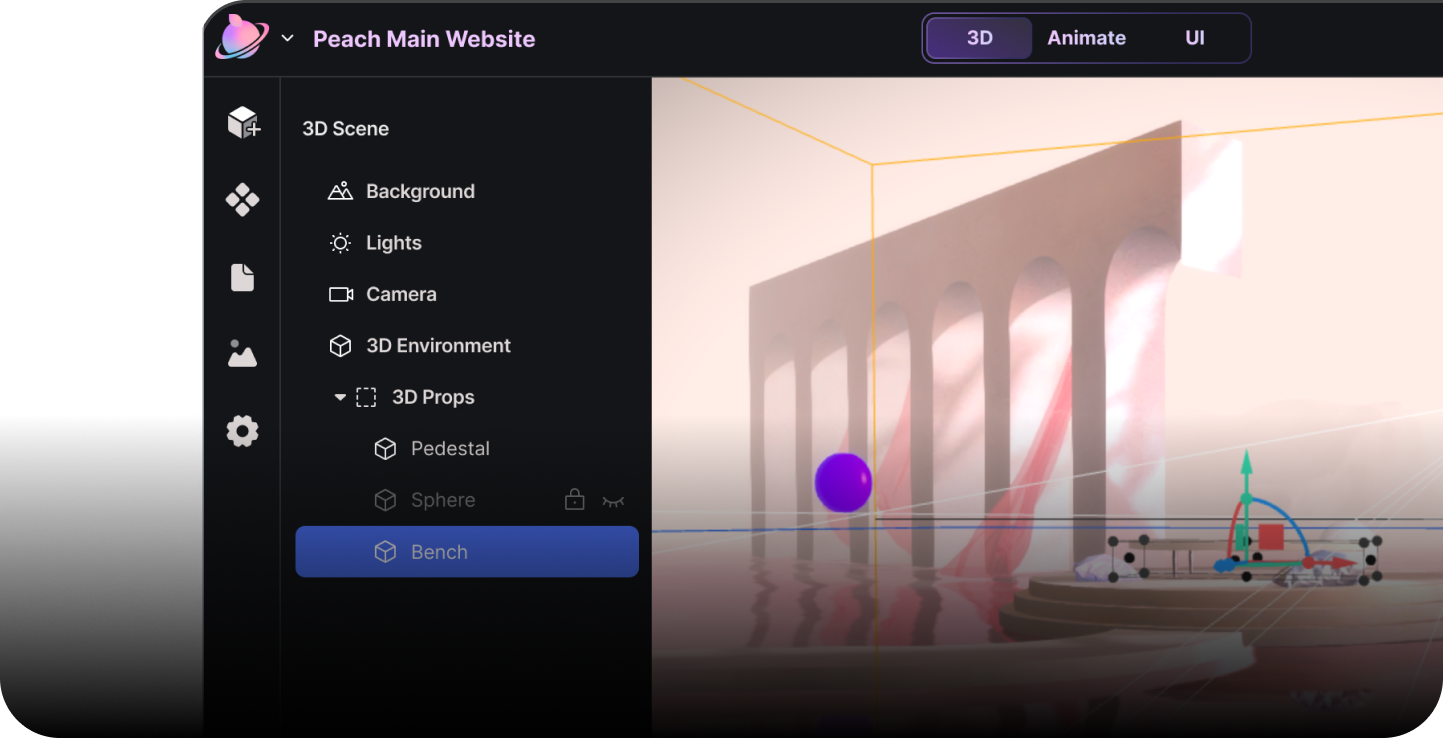Open the settings gear icon
The width and height of the screenshot is (1443, 738).
point(242,432)
